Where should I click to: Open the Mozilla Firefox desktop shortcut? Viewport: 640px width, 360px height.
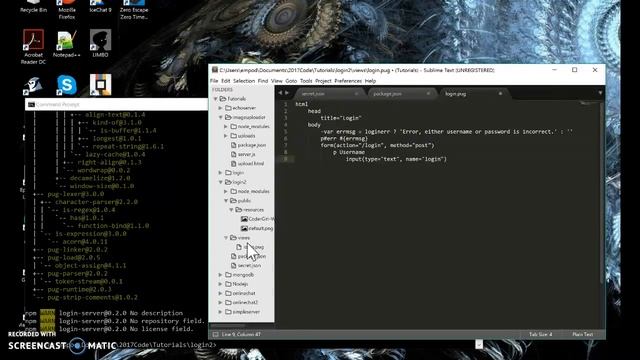click(x=67, y=9)
